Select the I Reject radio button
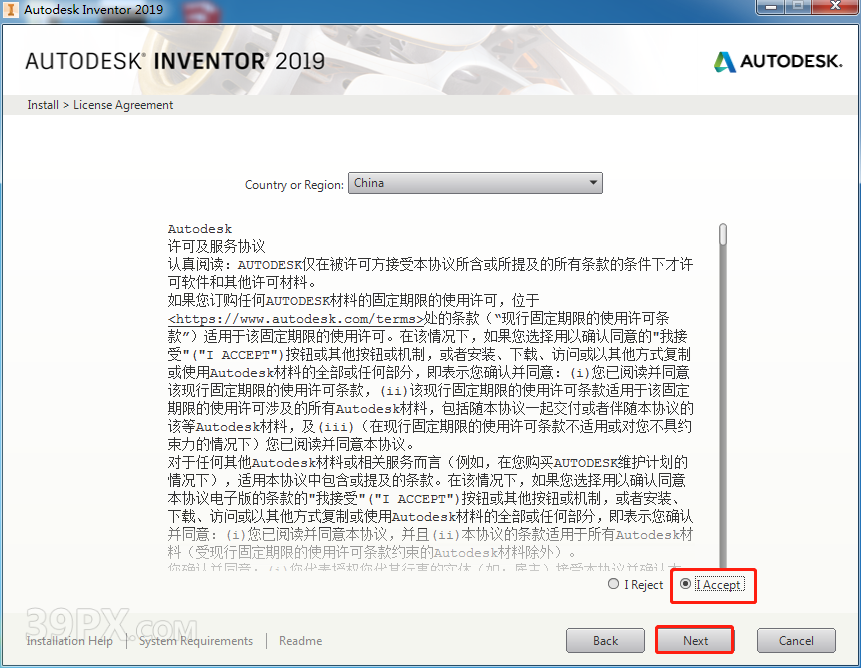Screen dimensions: 861x668 (x=613, y=584)
